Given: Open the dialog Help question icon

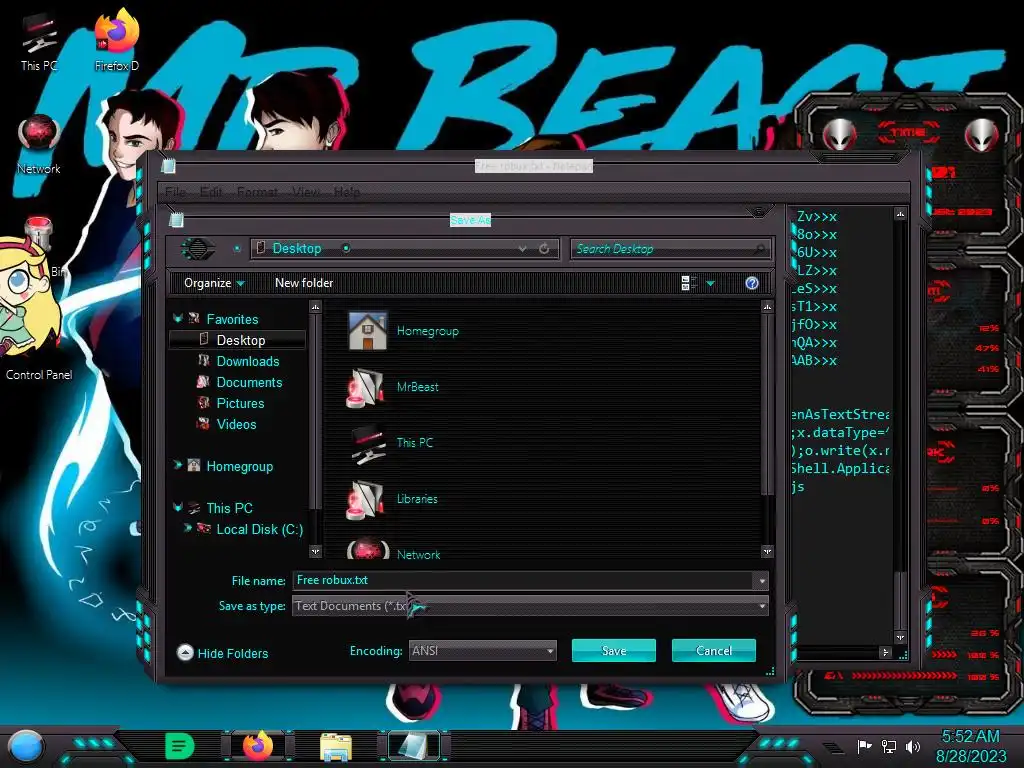Looking at the screenshot, I should (x=752, y=283).
